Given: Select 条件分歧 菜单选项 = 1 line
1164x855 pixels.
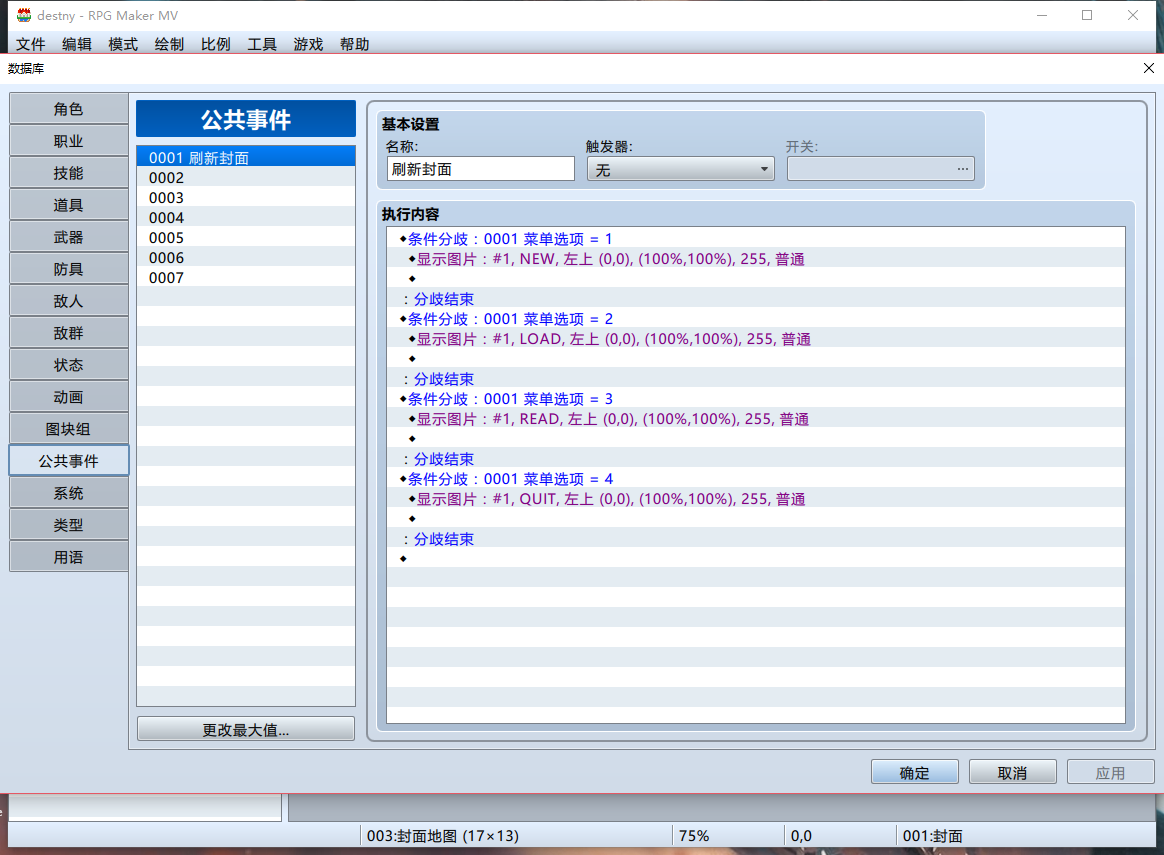Looking at the screenshot, I should 756,239.
